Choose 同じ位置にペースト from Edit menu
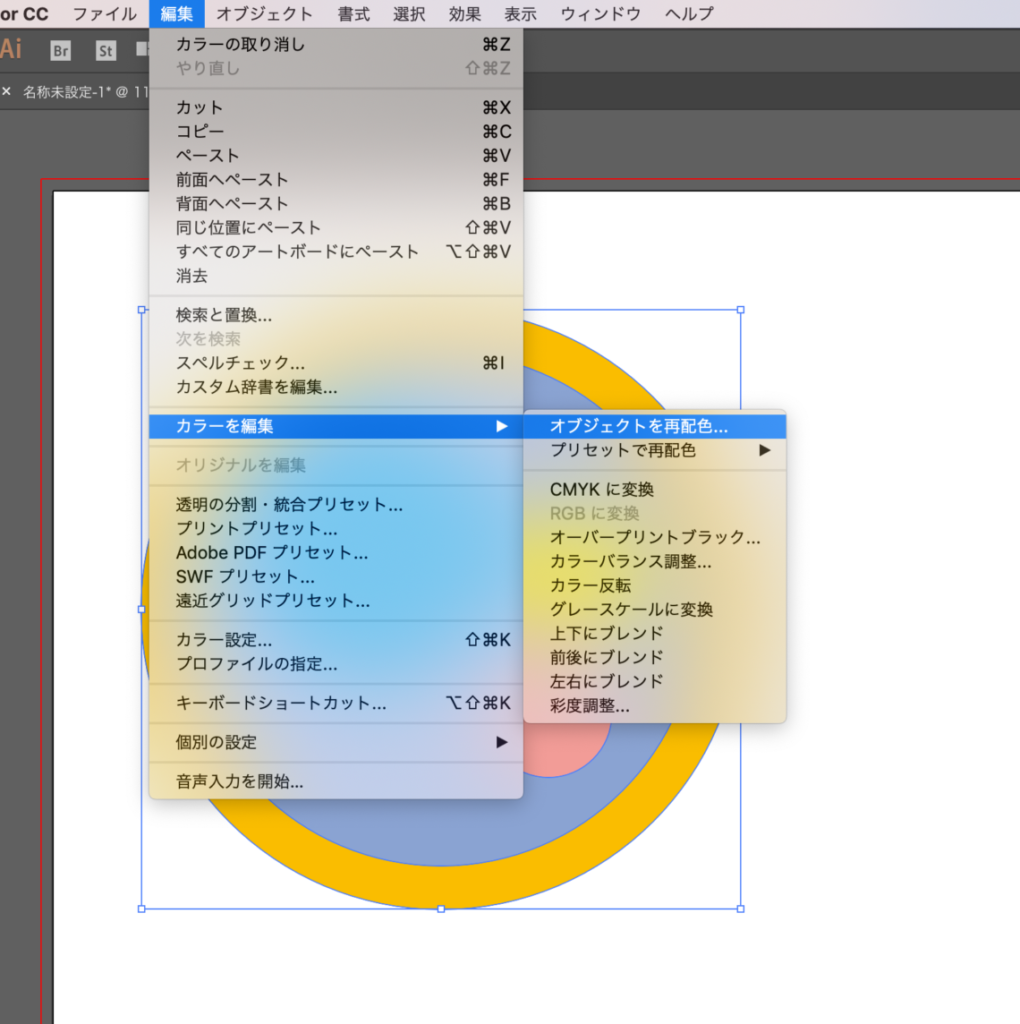Viewport: 1020px width, 1024px height. pyautogui.click(x=249, y=227)
